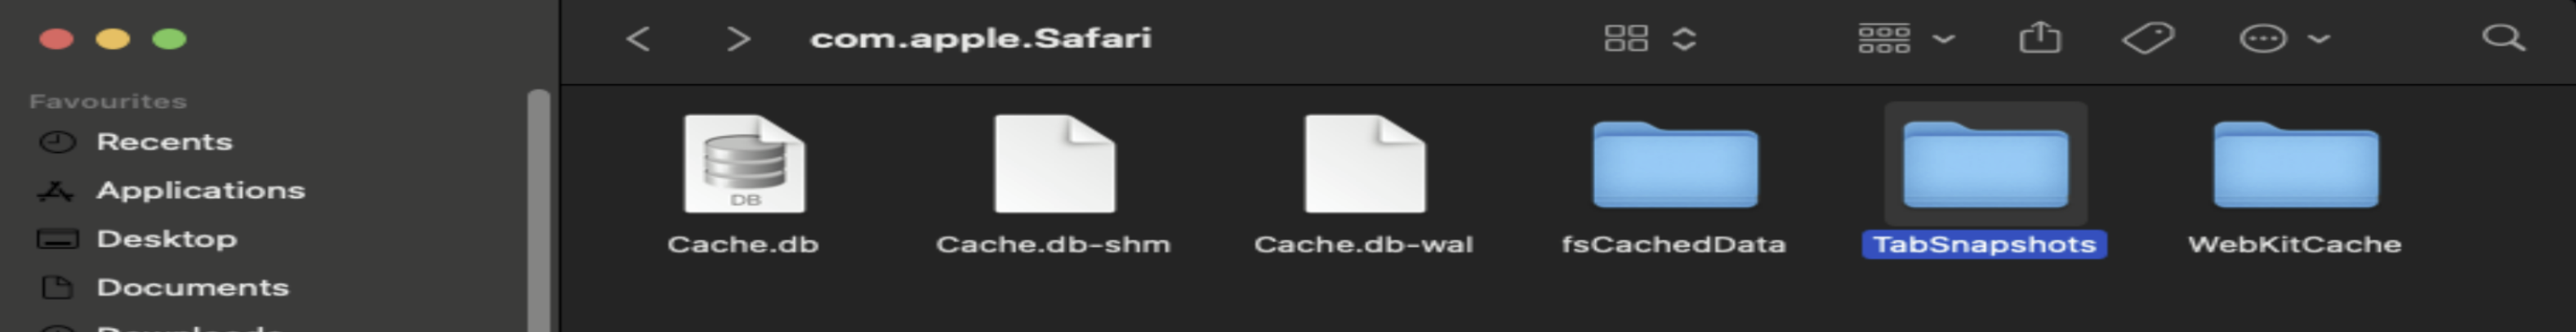Open Finder search magnifier
The width and height of the screenshot is (2576, 332).
(x=2503, y=38)
